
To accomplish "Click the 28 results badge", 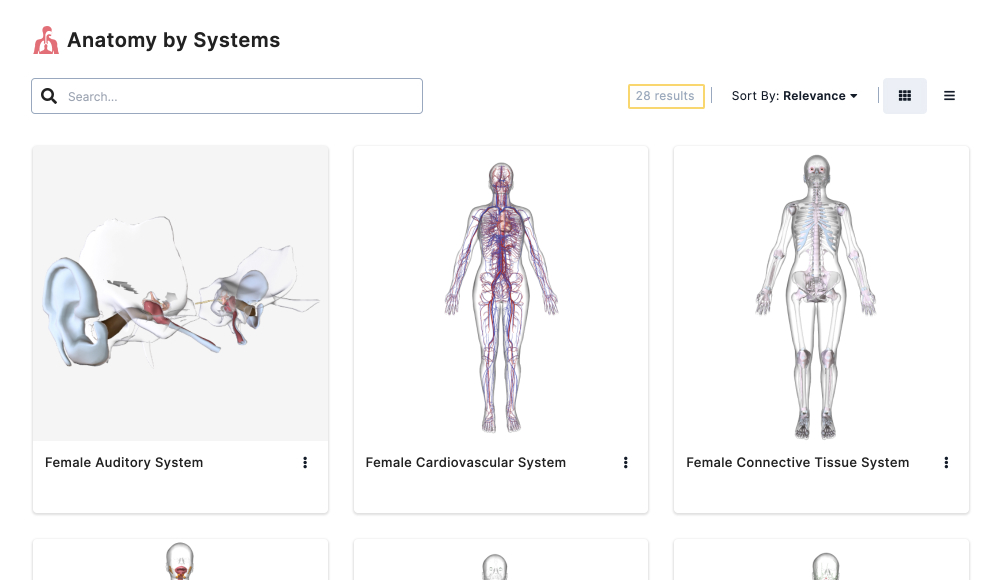I will point(665,96).
